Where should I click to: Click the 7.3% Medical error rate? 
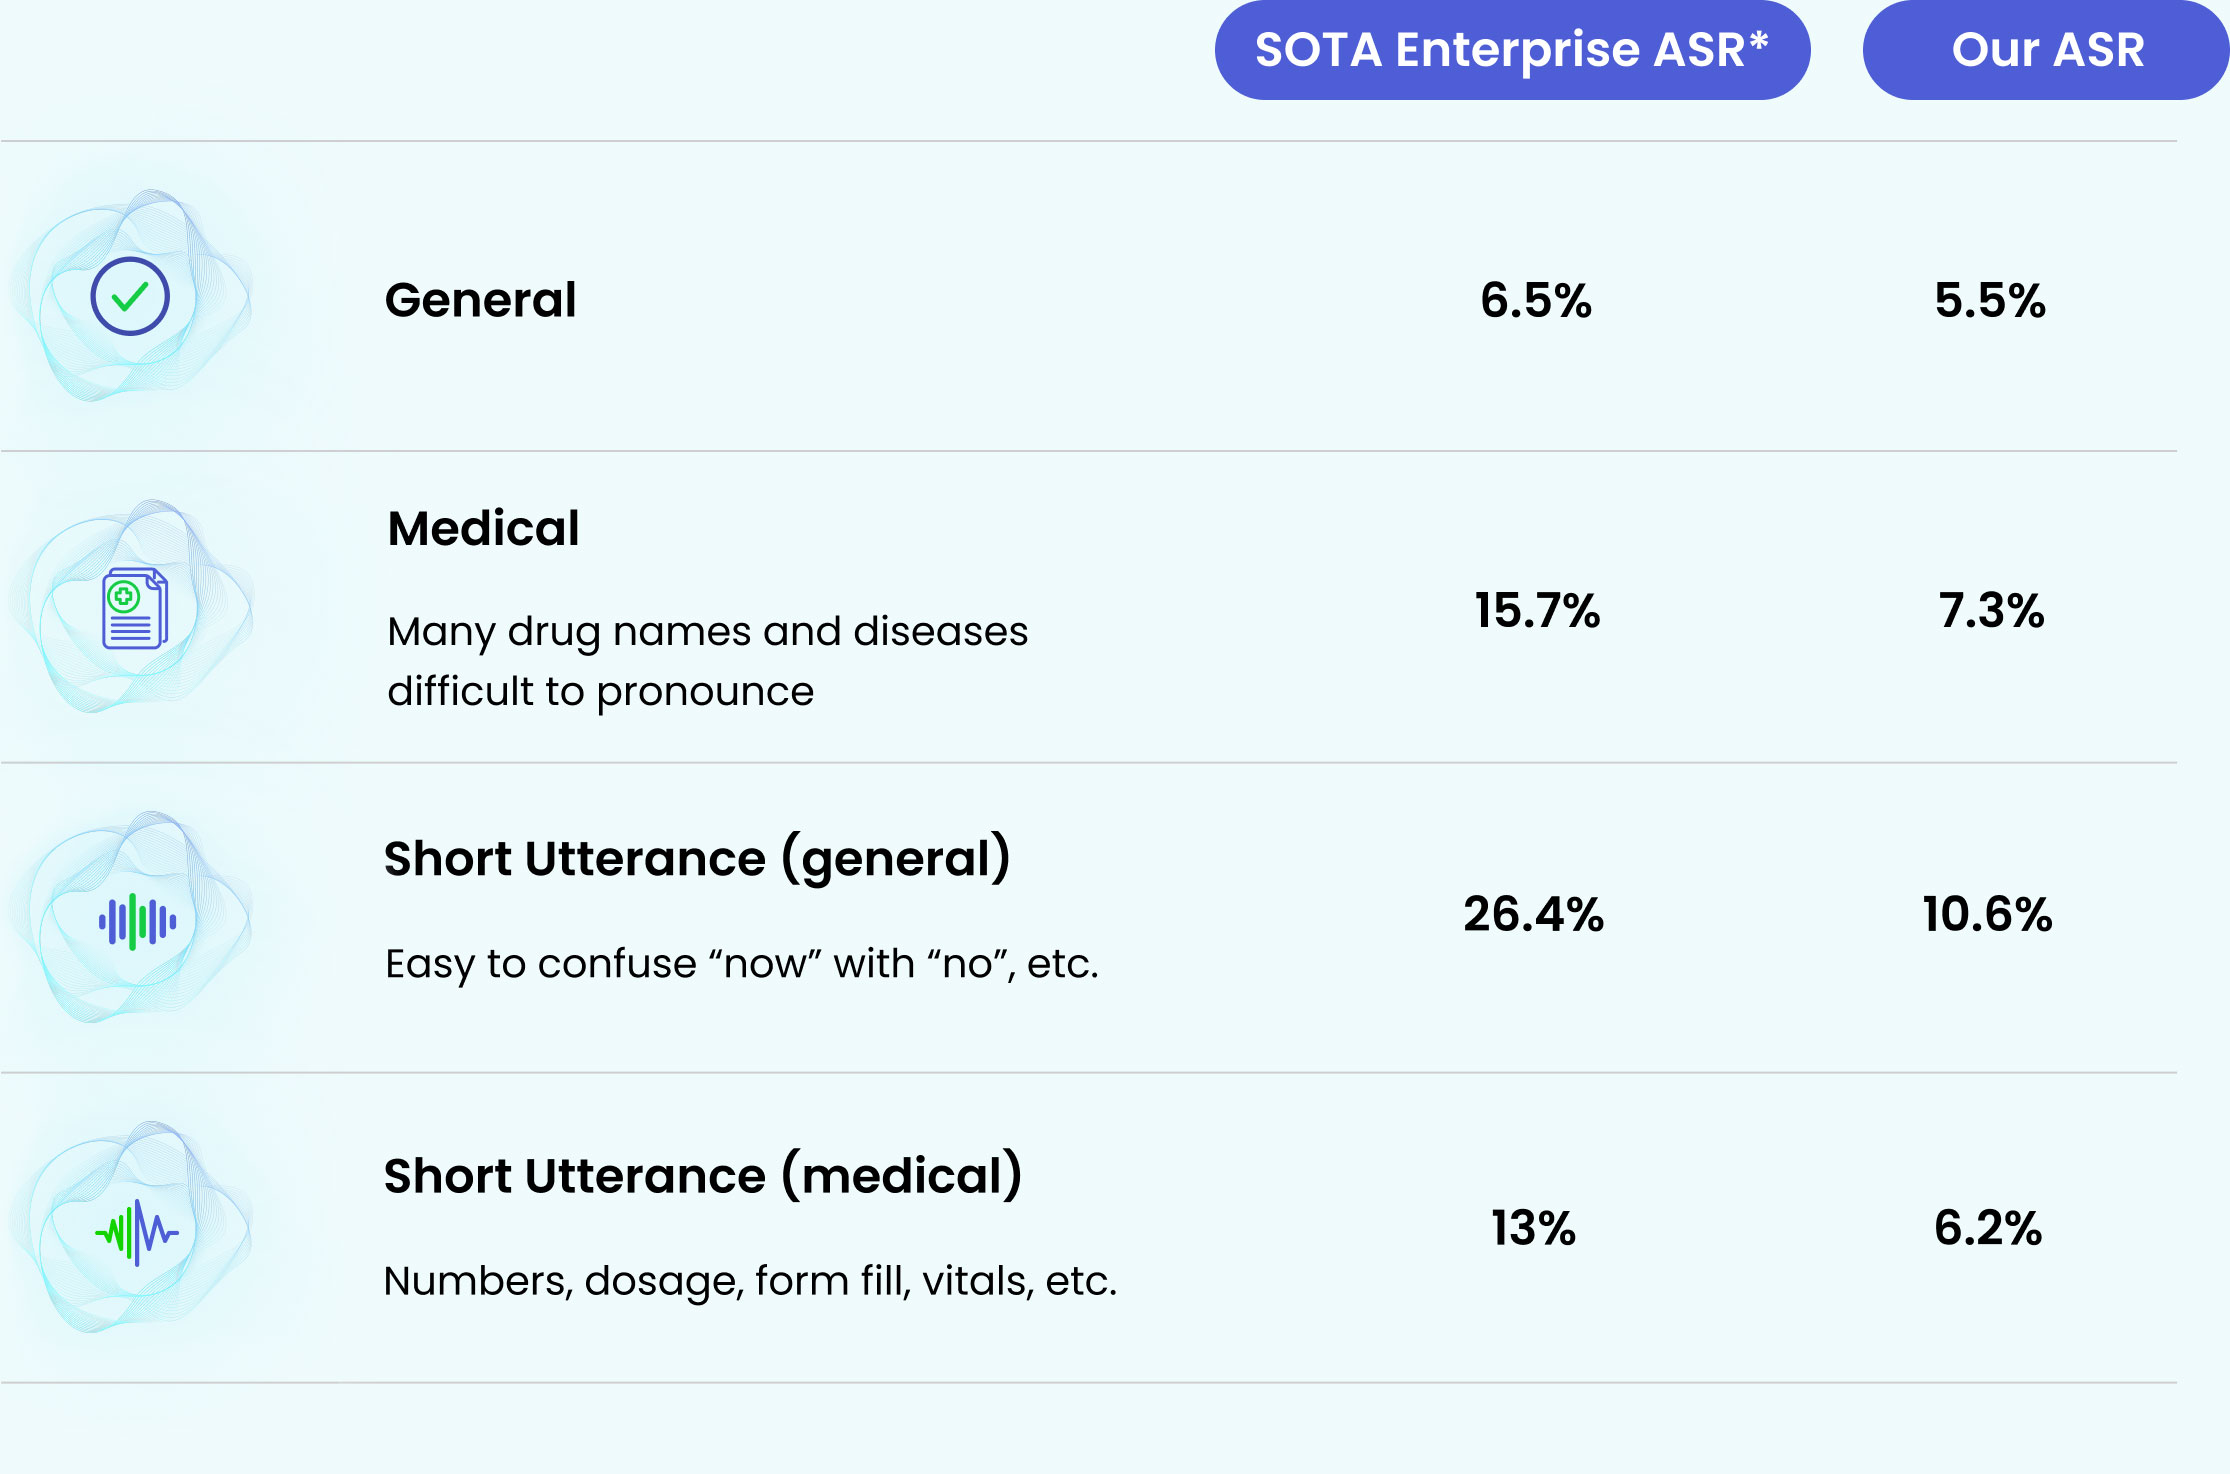click(x=1991, y=610)
